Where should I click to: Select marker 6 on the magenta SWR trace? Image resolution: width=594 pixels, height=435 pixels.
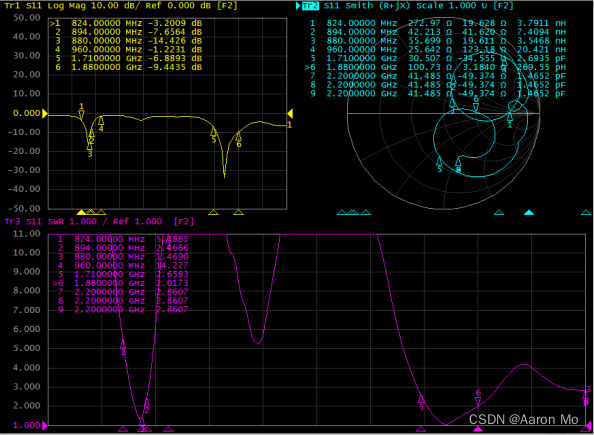point(478,397)
